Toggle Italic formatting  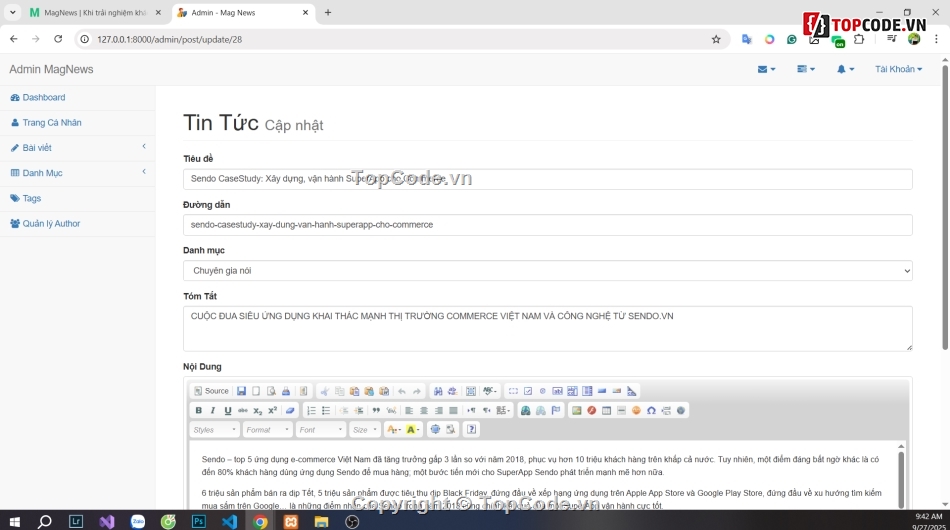[213, 411]
